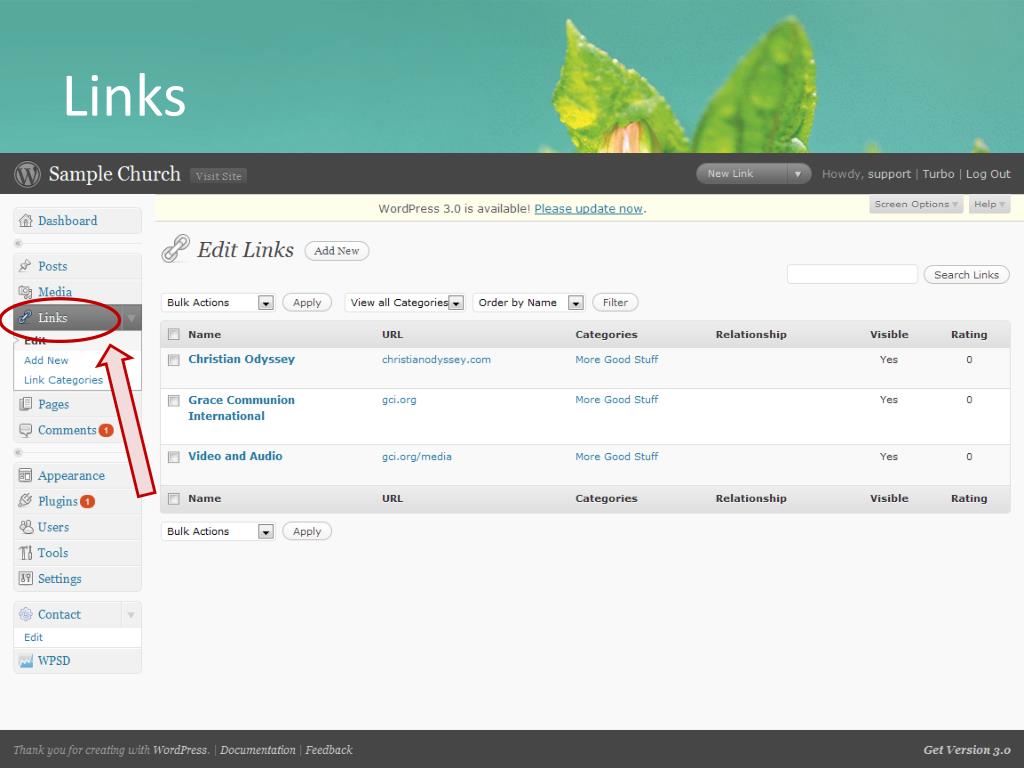Screen dimensions: 1024x768
Task: Open the Users menu item
Action: pos(53,527)
